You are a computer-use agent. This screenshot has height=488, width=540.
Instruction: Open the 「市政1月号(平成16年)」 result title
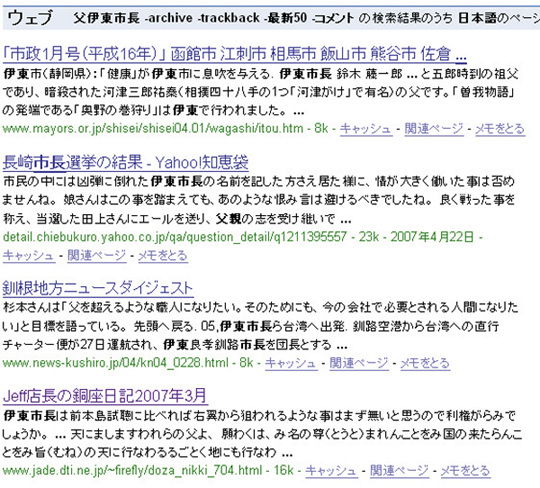coord(235,54)
